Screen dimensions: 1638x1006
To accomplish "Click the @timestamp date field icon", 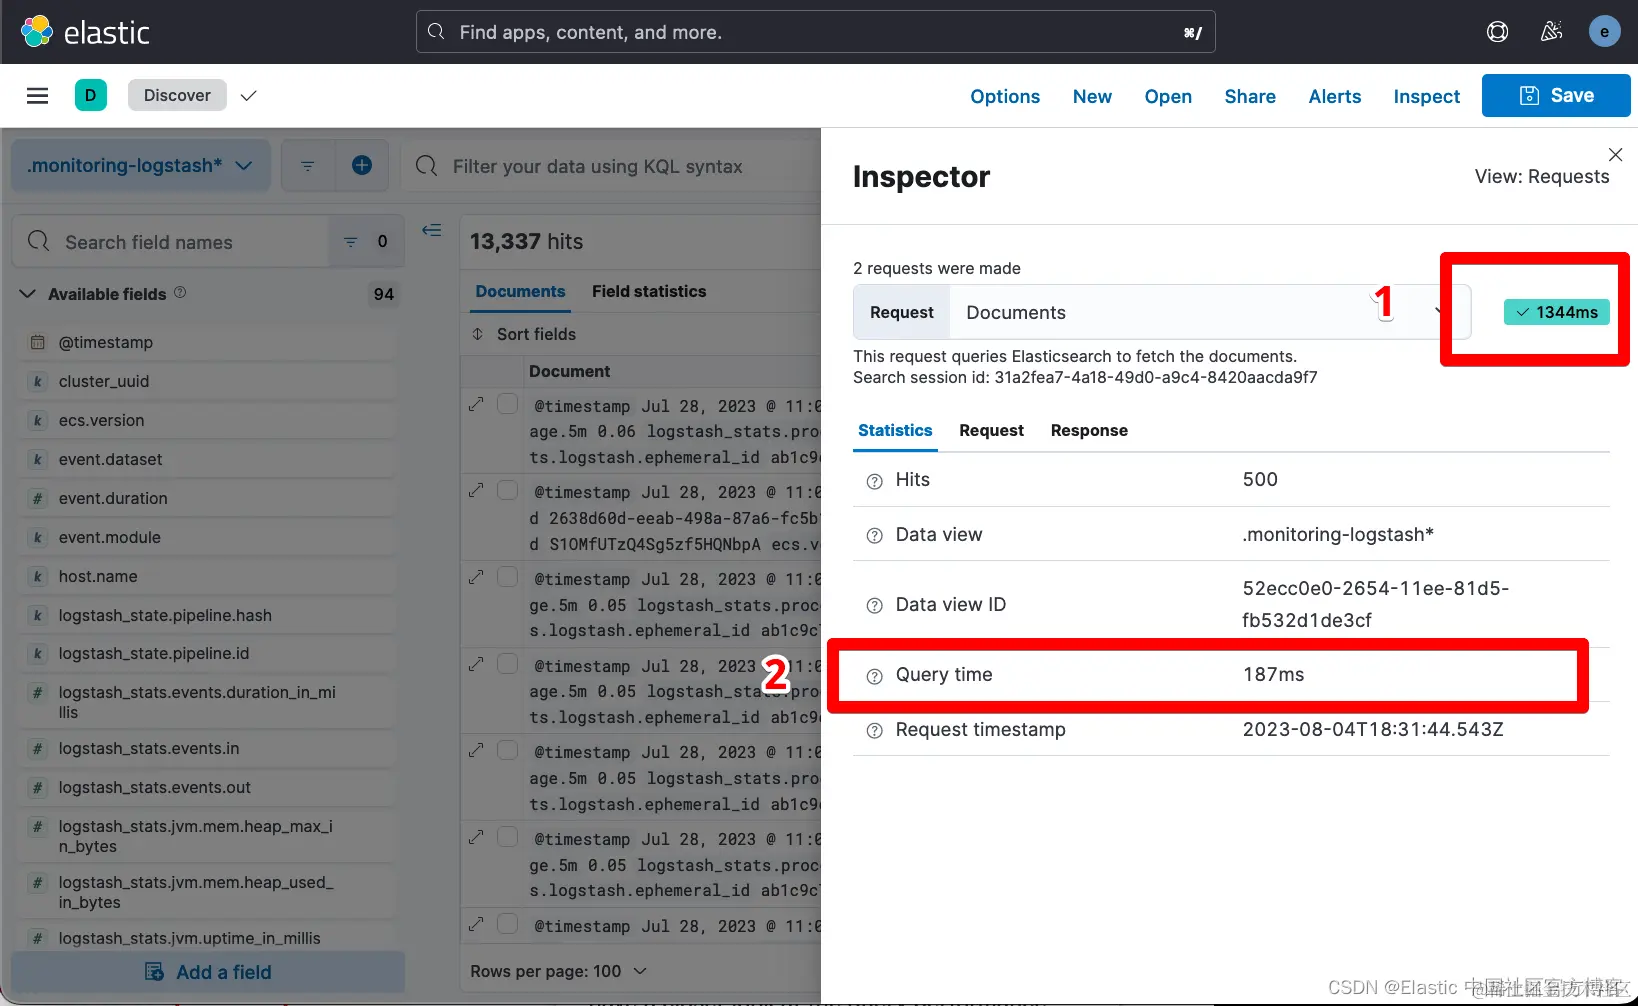I will [x=37, y=342].
